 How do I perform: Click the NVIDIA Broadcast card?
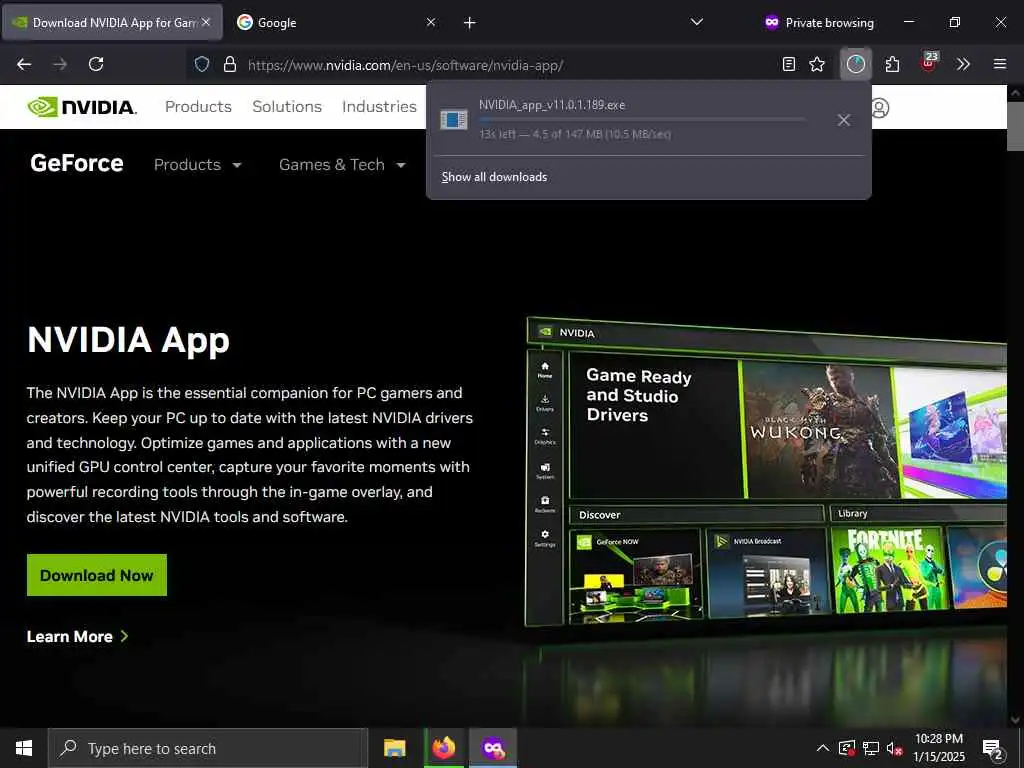[767, 573]
